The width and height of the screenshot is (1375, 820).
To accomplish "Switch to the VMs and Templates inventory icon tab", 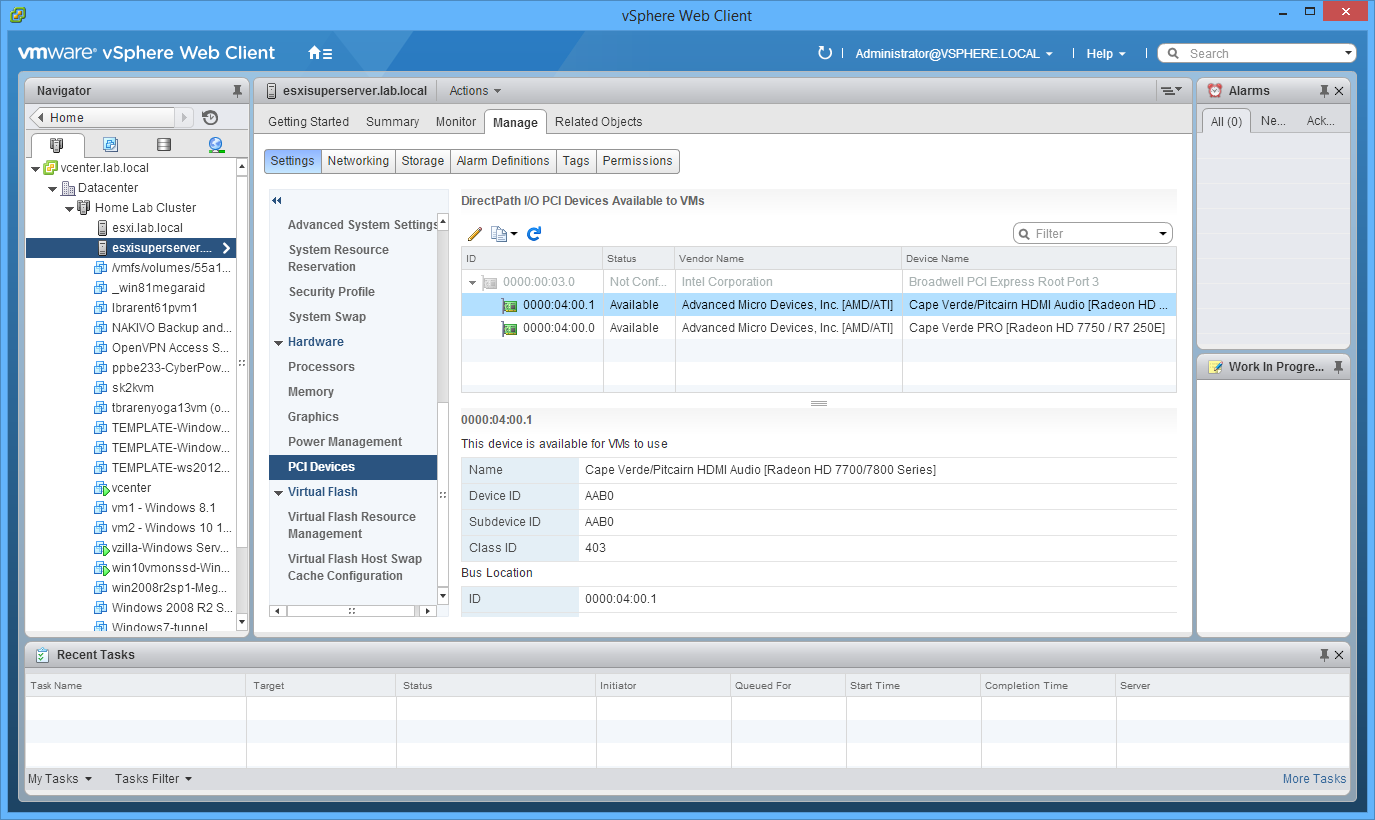I will pos(111,145).
